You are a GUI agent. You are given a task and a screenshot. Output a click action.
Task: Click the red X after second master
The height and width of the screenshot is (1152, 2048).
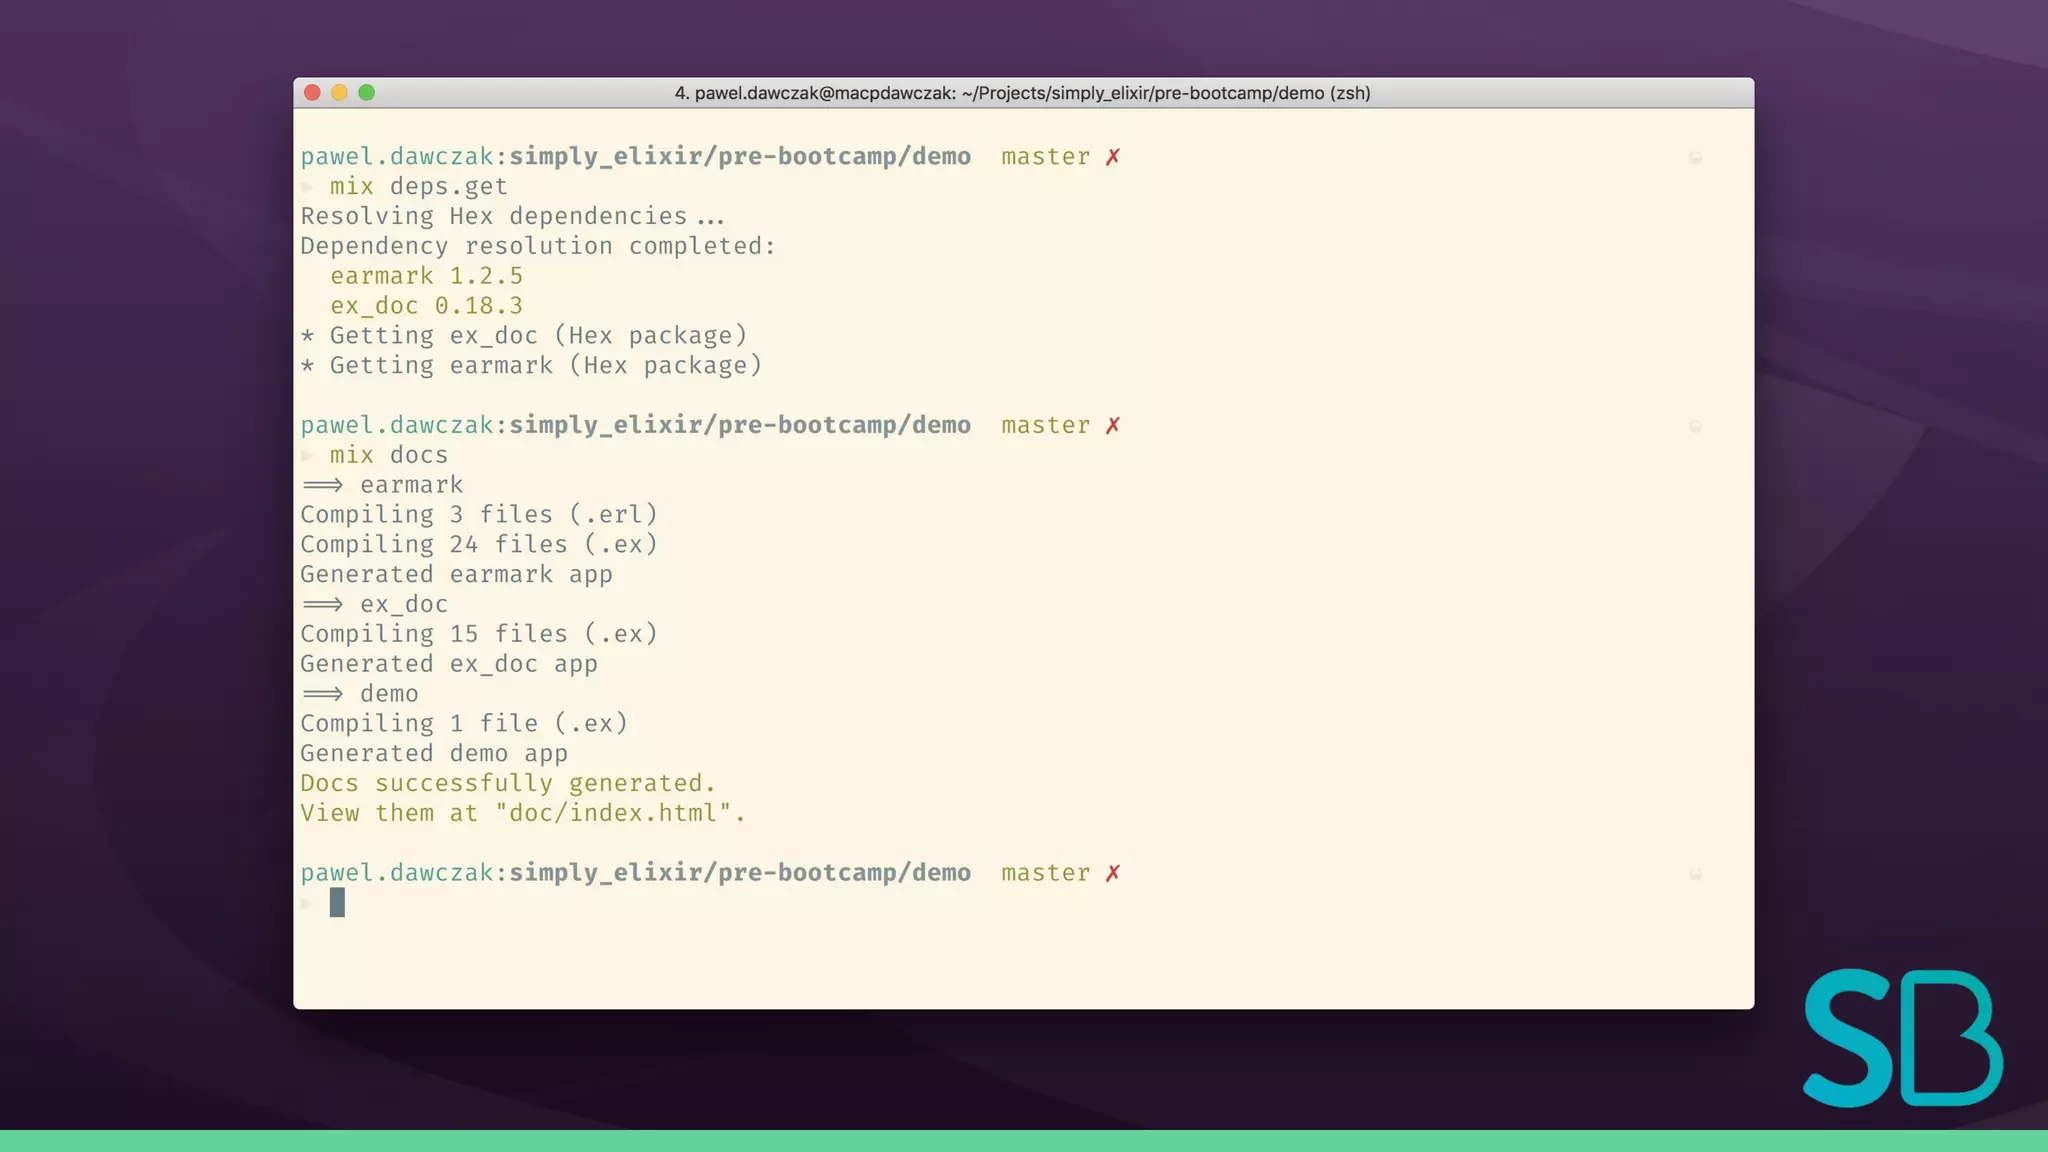click(1112, 426)
